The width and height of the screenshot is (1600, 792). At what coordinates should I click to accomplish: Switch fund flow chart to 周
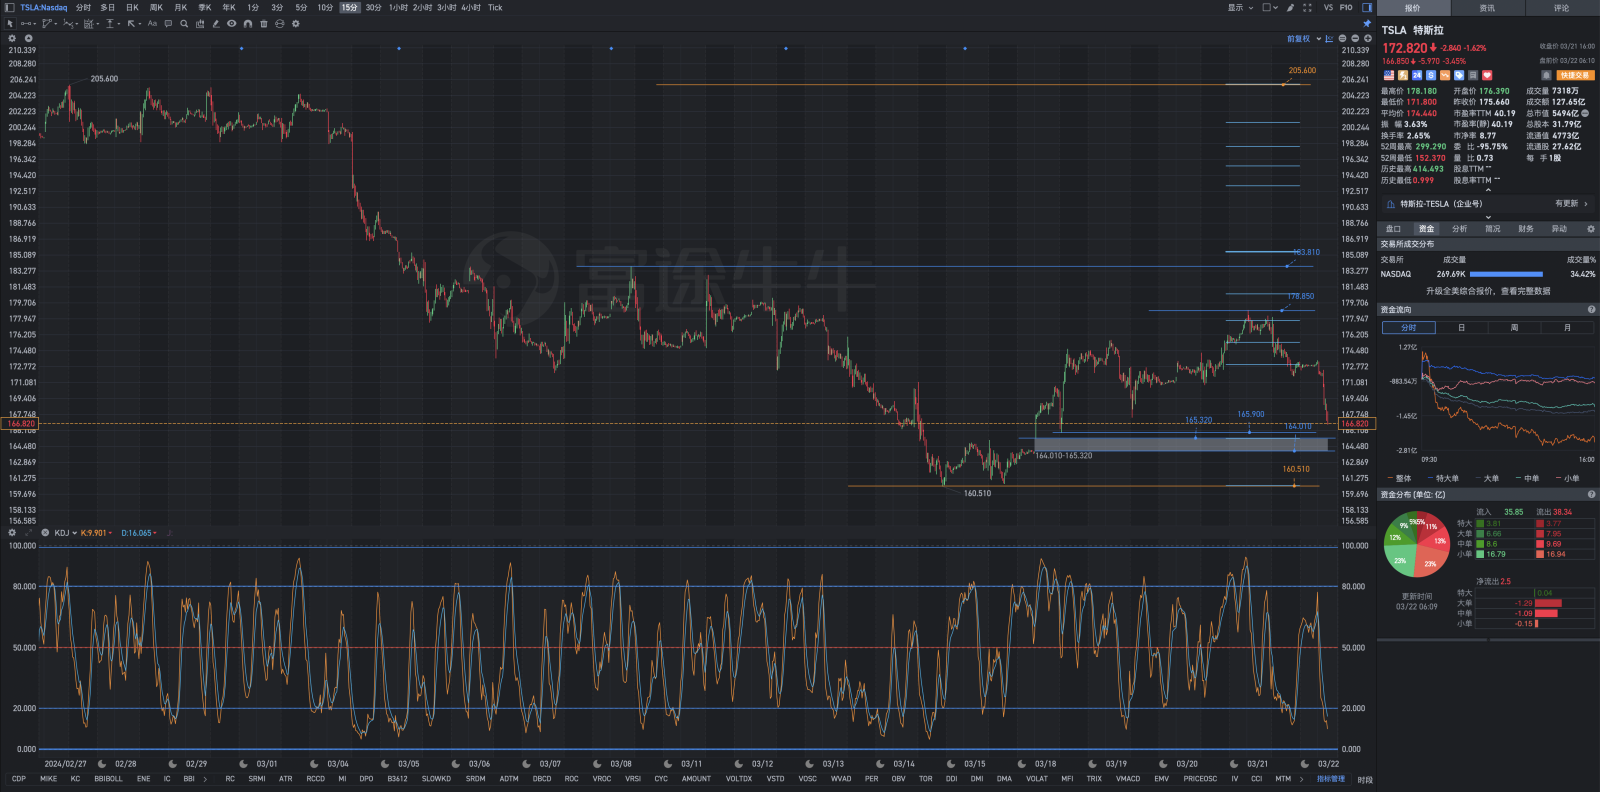[x=1514, y=328]
